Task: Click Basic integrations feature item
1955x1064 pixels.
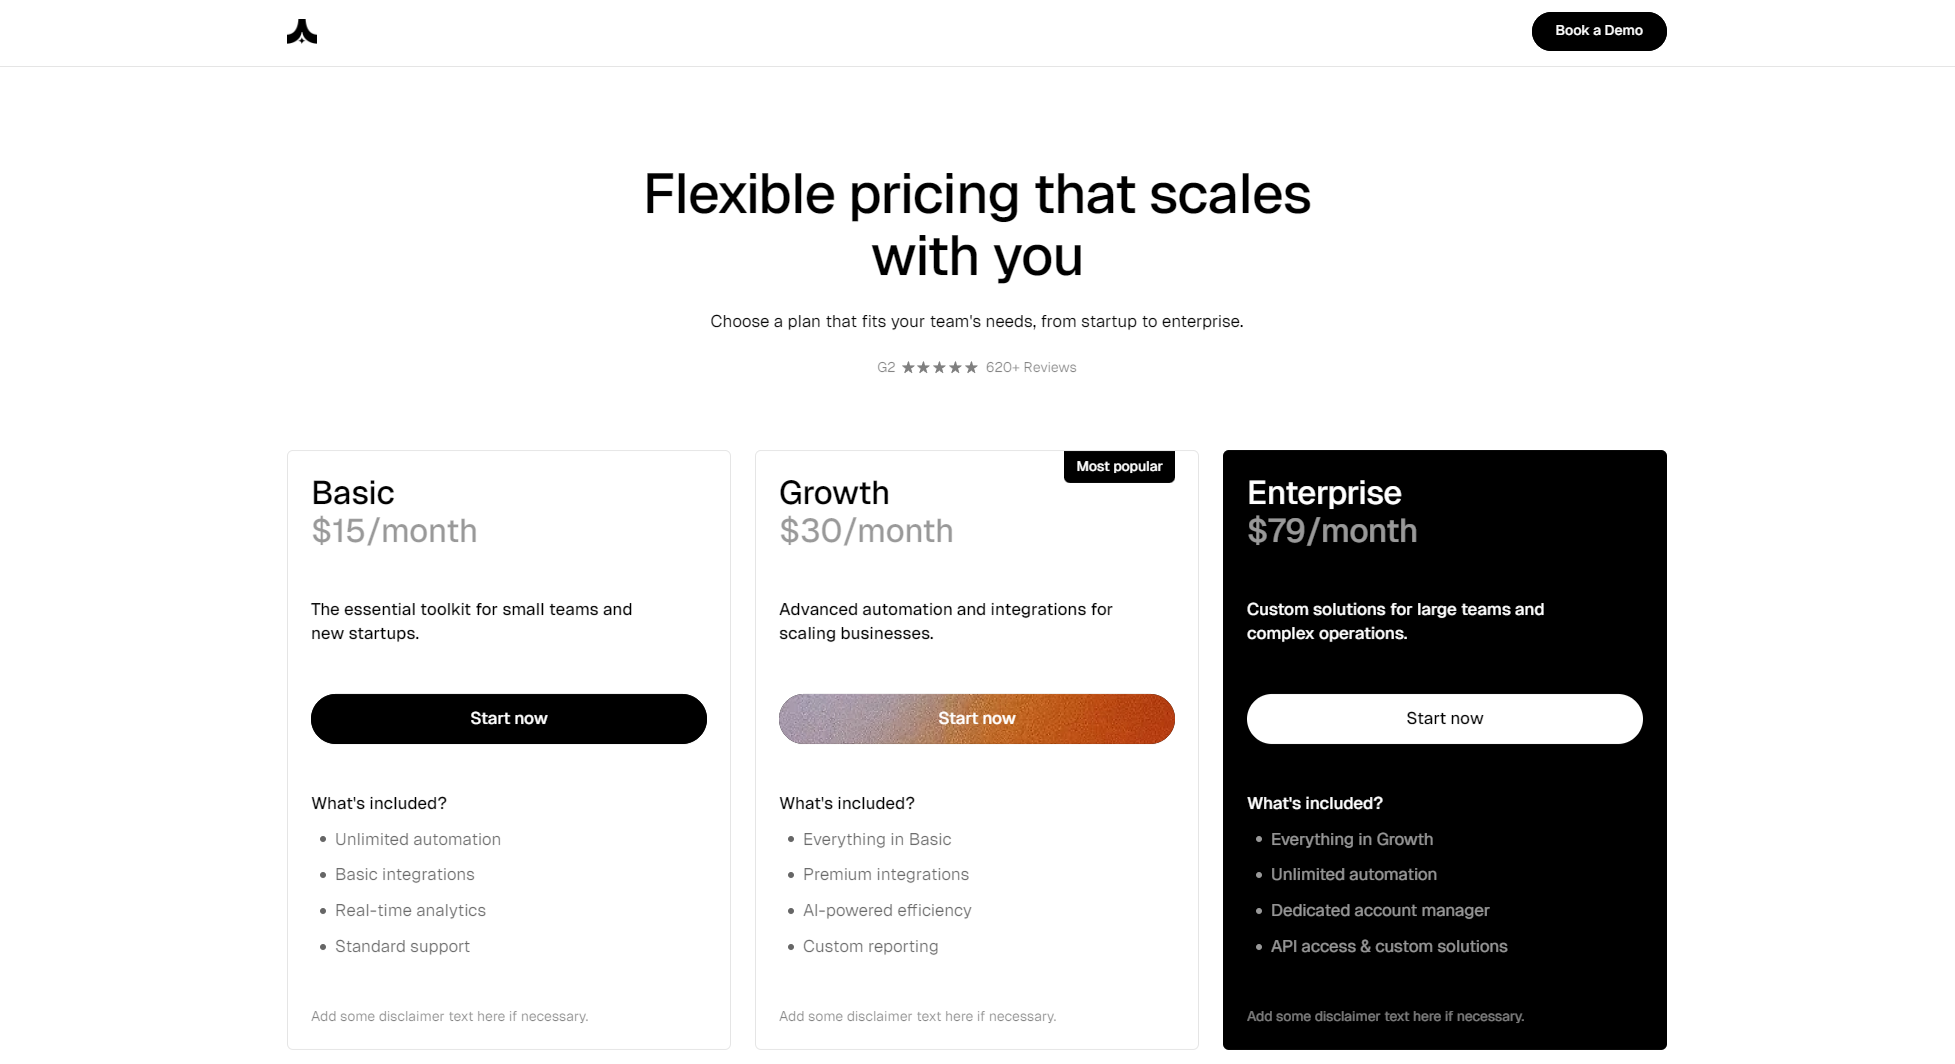Action: point(405,875)
